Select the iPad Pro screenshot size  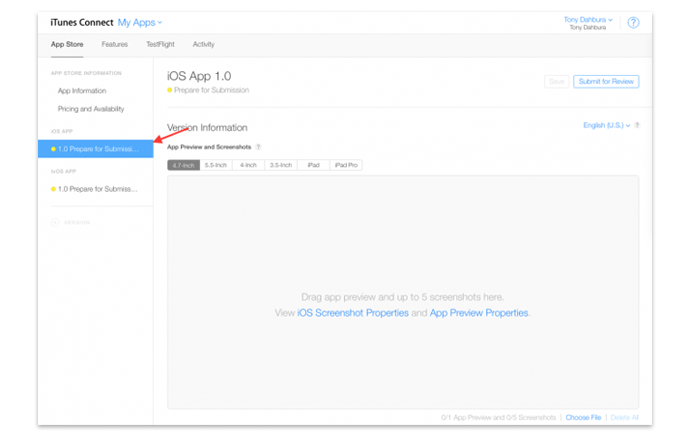click(x=346, y=165)
